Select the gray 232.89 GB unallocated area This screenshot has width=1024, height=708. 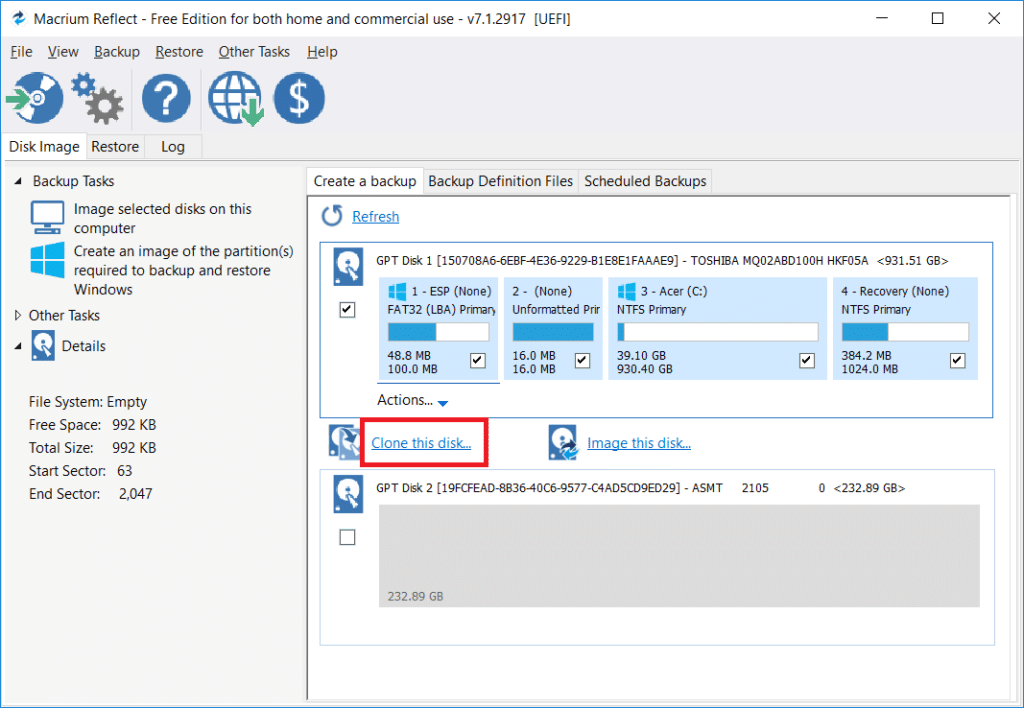(x=679, y=555)
